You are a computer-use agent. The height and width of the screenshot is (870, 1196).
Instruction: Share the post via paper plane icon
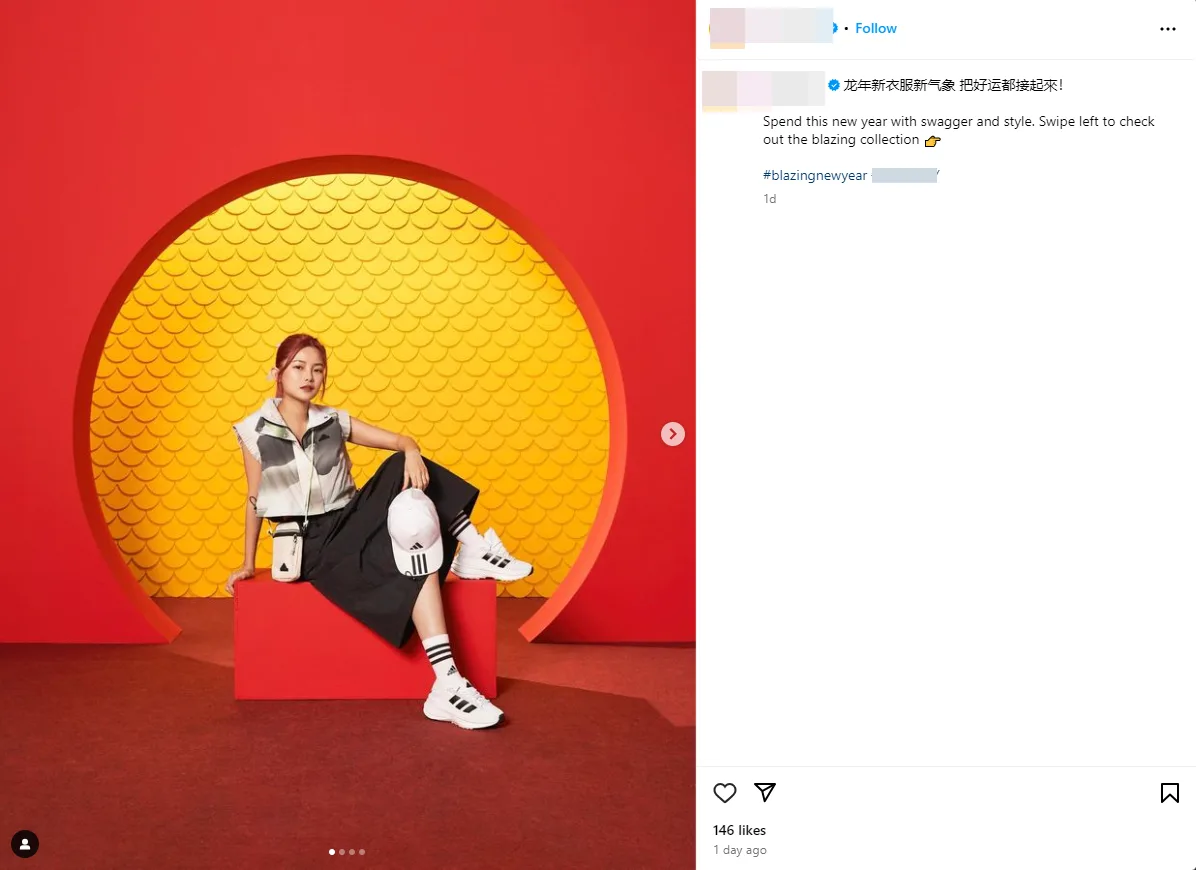pyautogui.click(x=764, y=792)
